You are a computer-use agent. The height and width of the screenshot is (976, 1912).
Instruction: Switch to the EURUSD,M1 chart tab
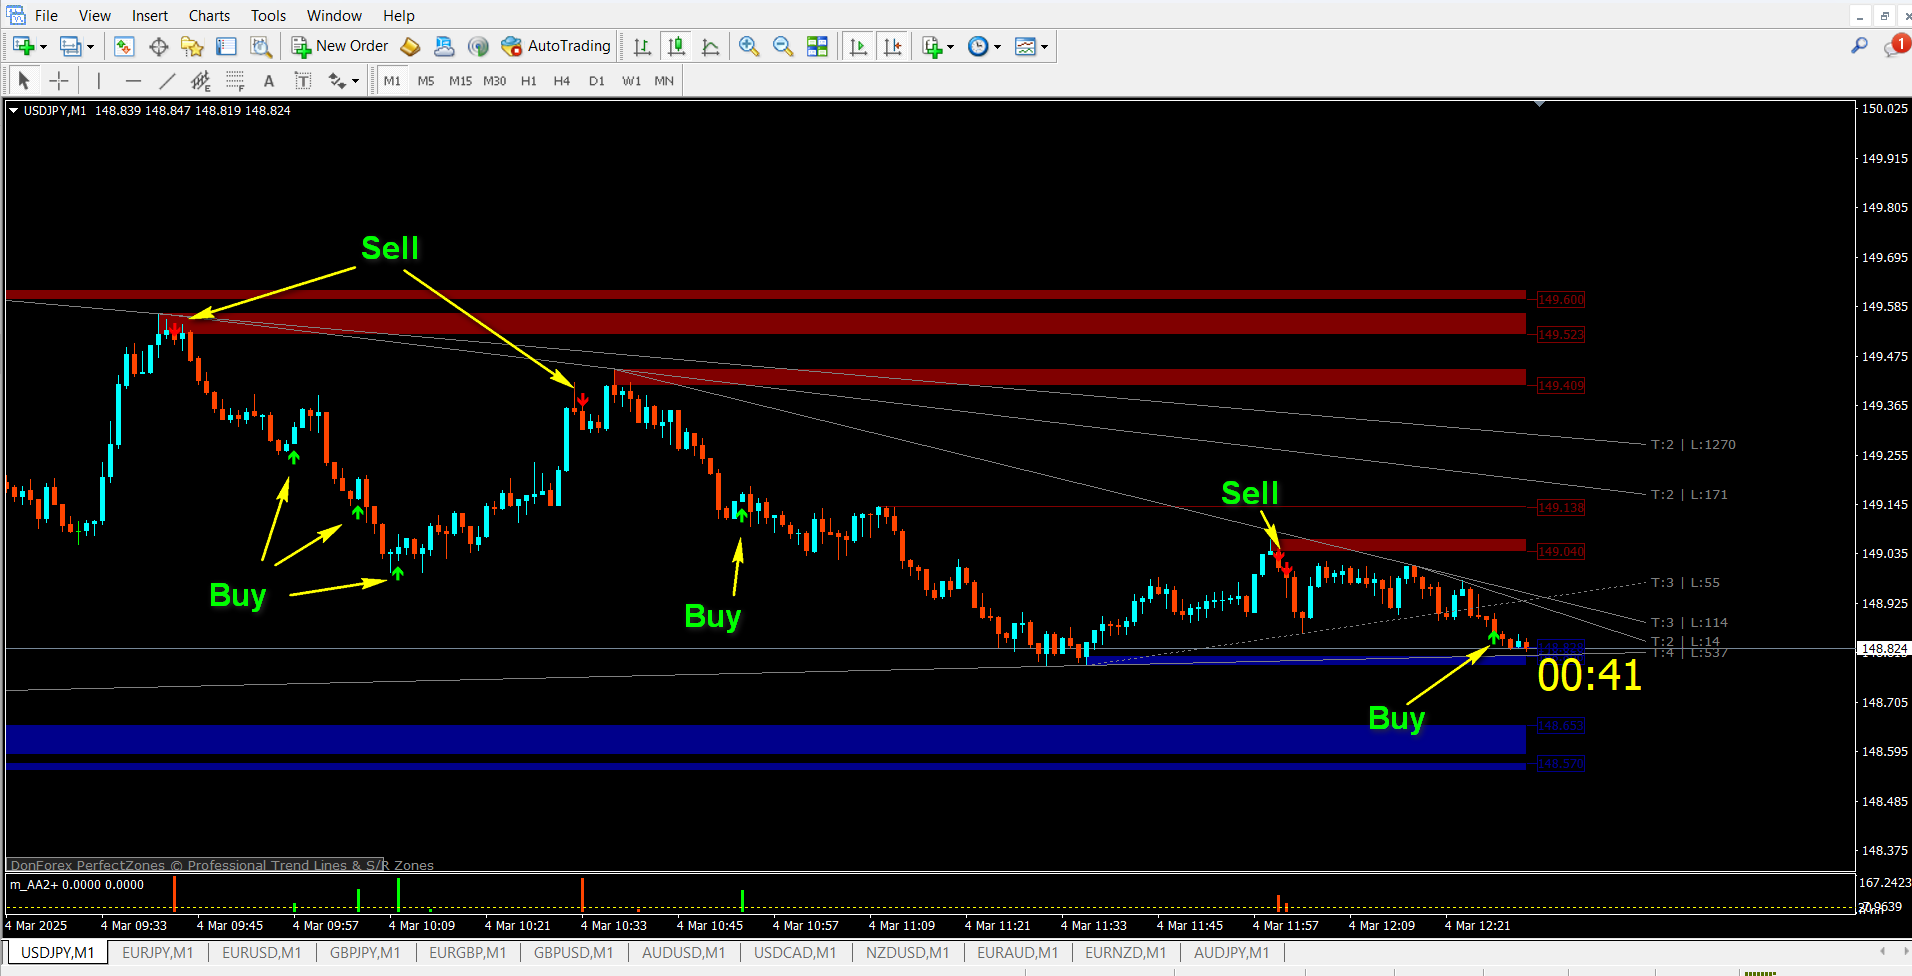(x=261, y=952)
